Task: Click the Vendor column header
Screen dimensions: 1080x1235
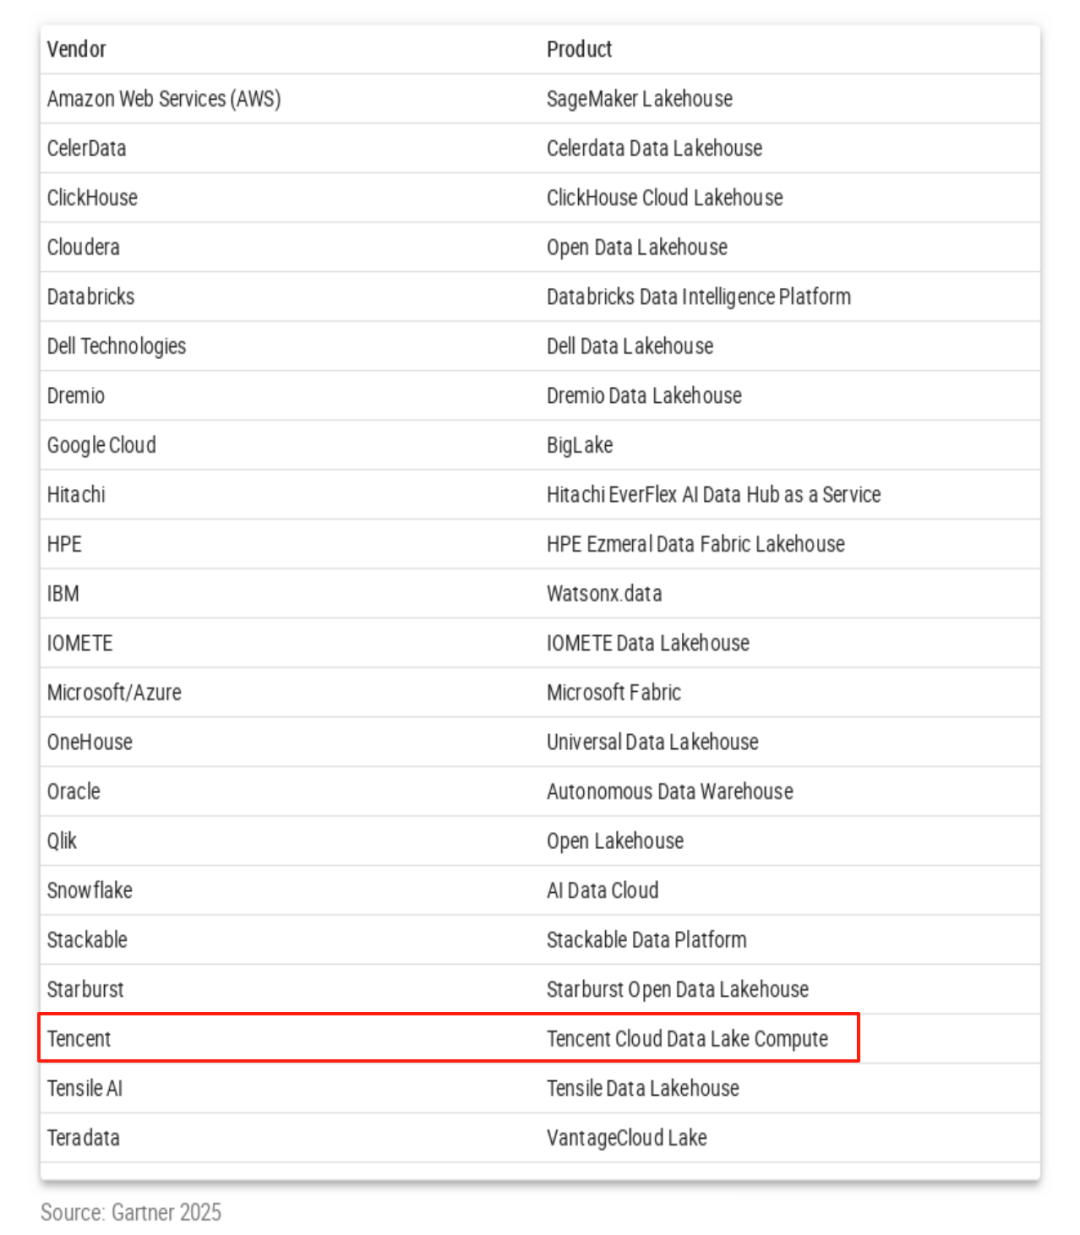Action: [76, 49]
